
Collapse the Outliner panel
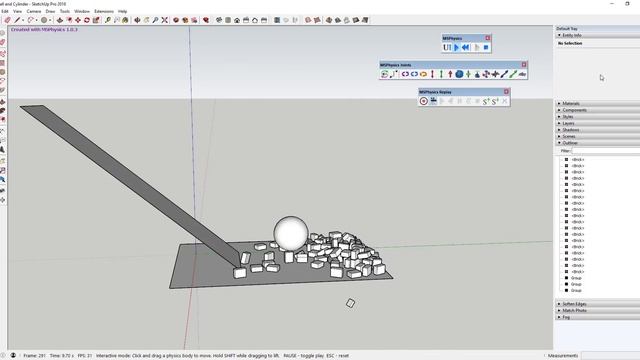[x=559, y=143]
